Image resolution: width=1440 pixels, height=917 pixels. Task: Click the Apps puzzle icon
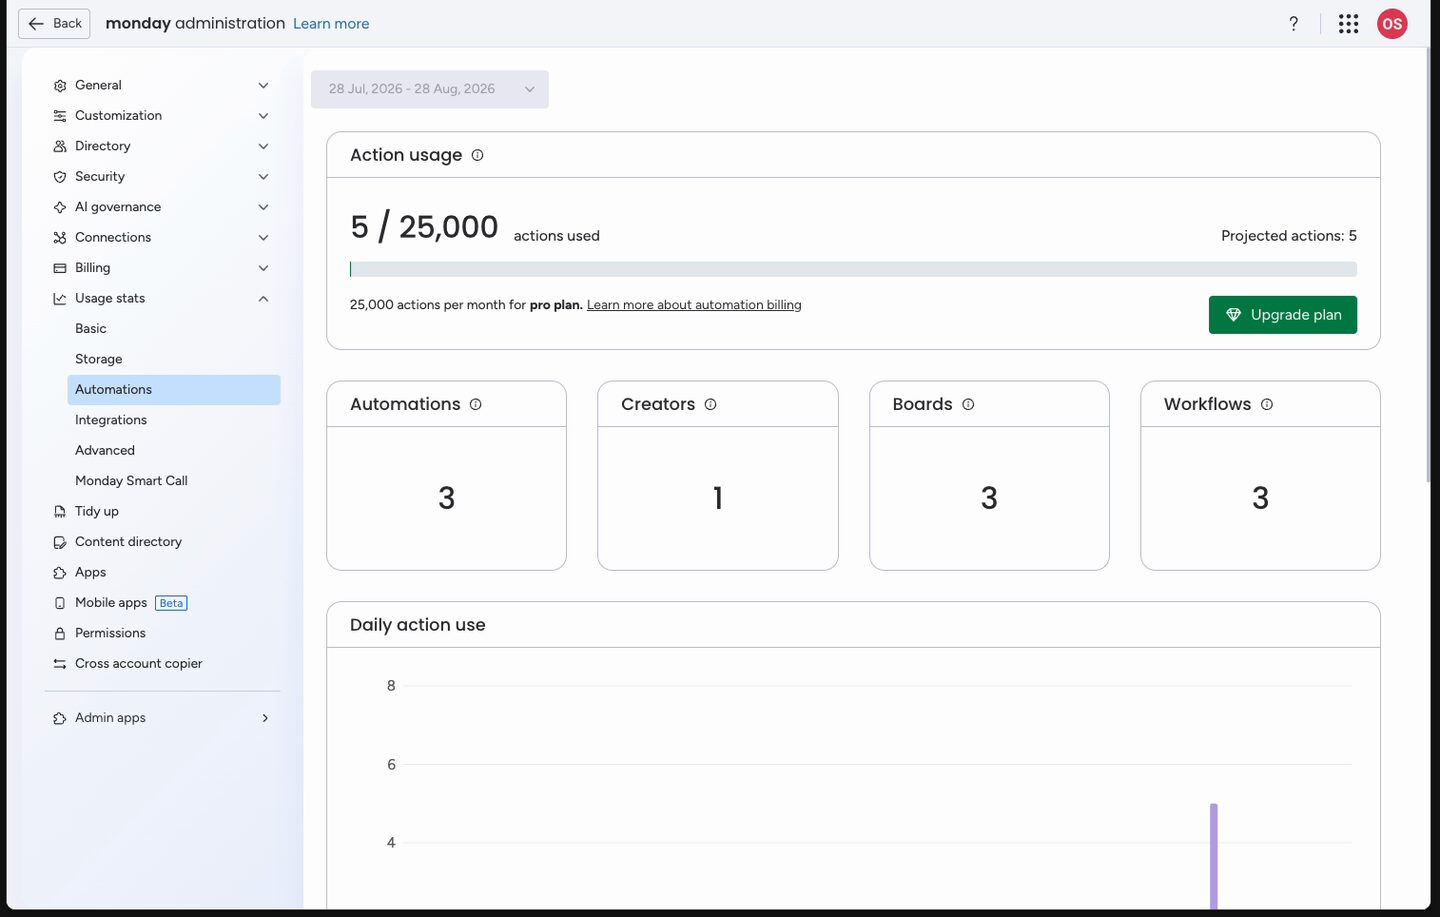tap(60, 573)
